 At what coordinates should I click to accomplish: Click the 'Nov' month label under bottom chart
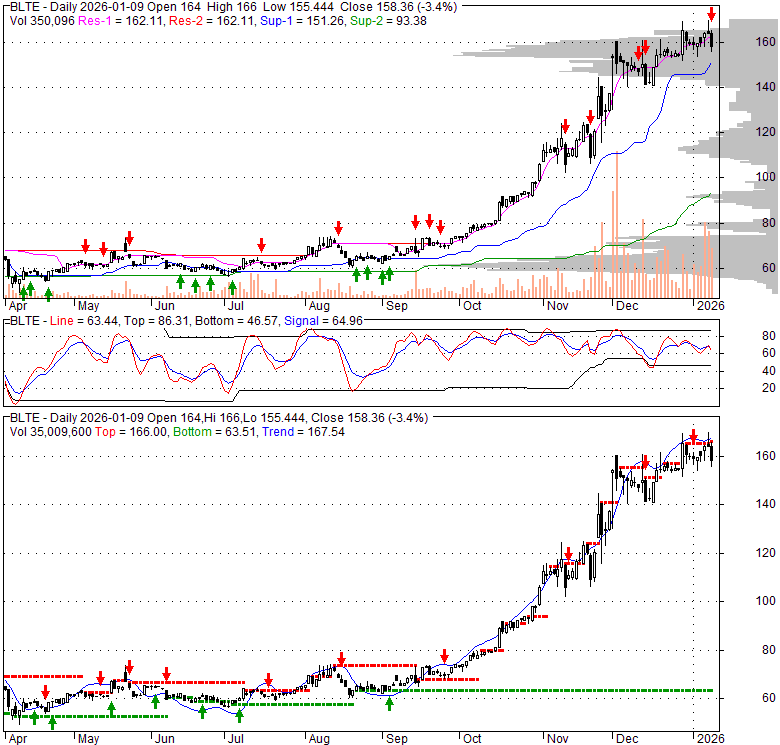click(557, 739)
